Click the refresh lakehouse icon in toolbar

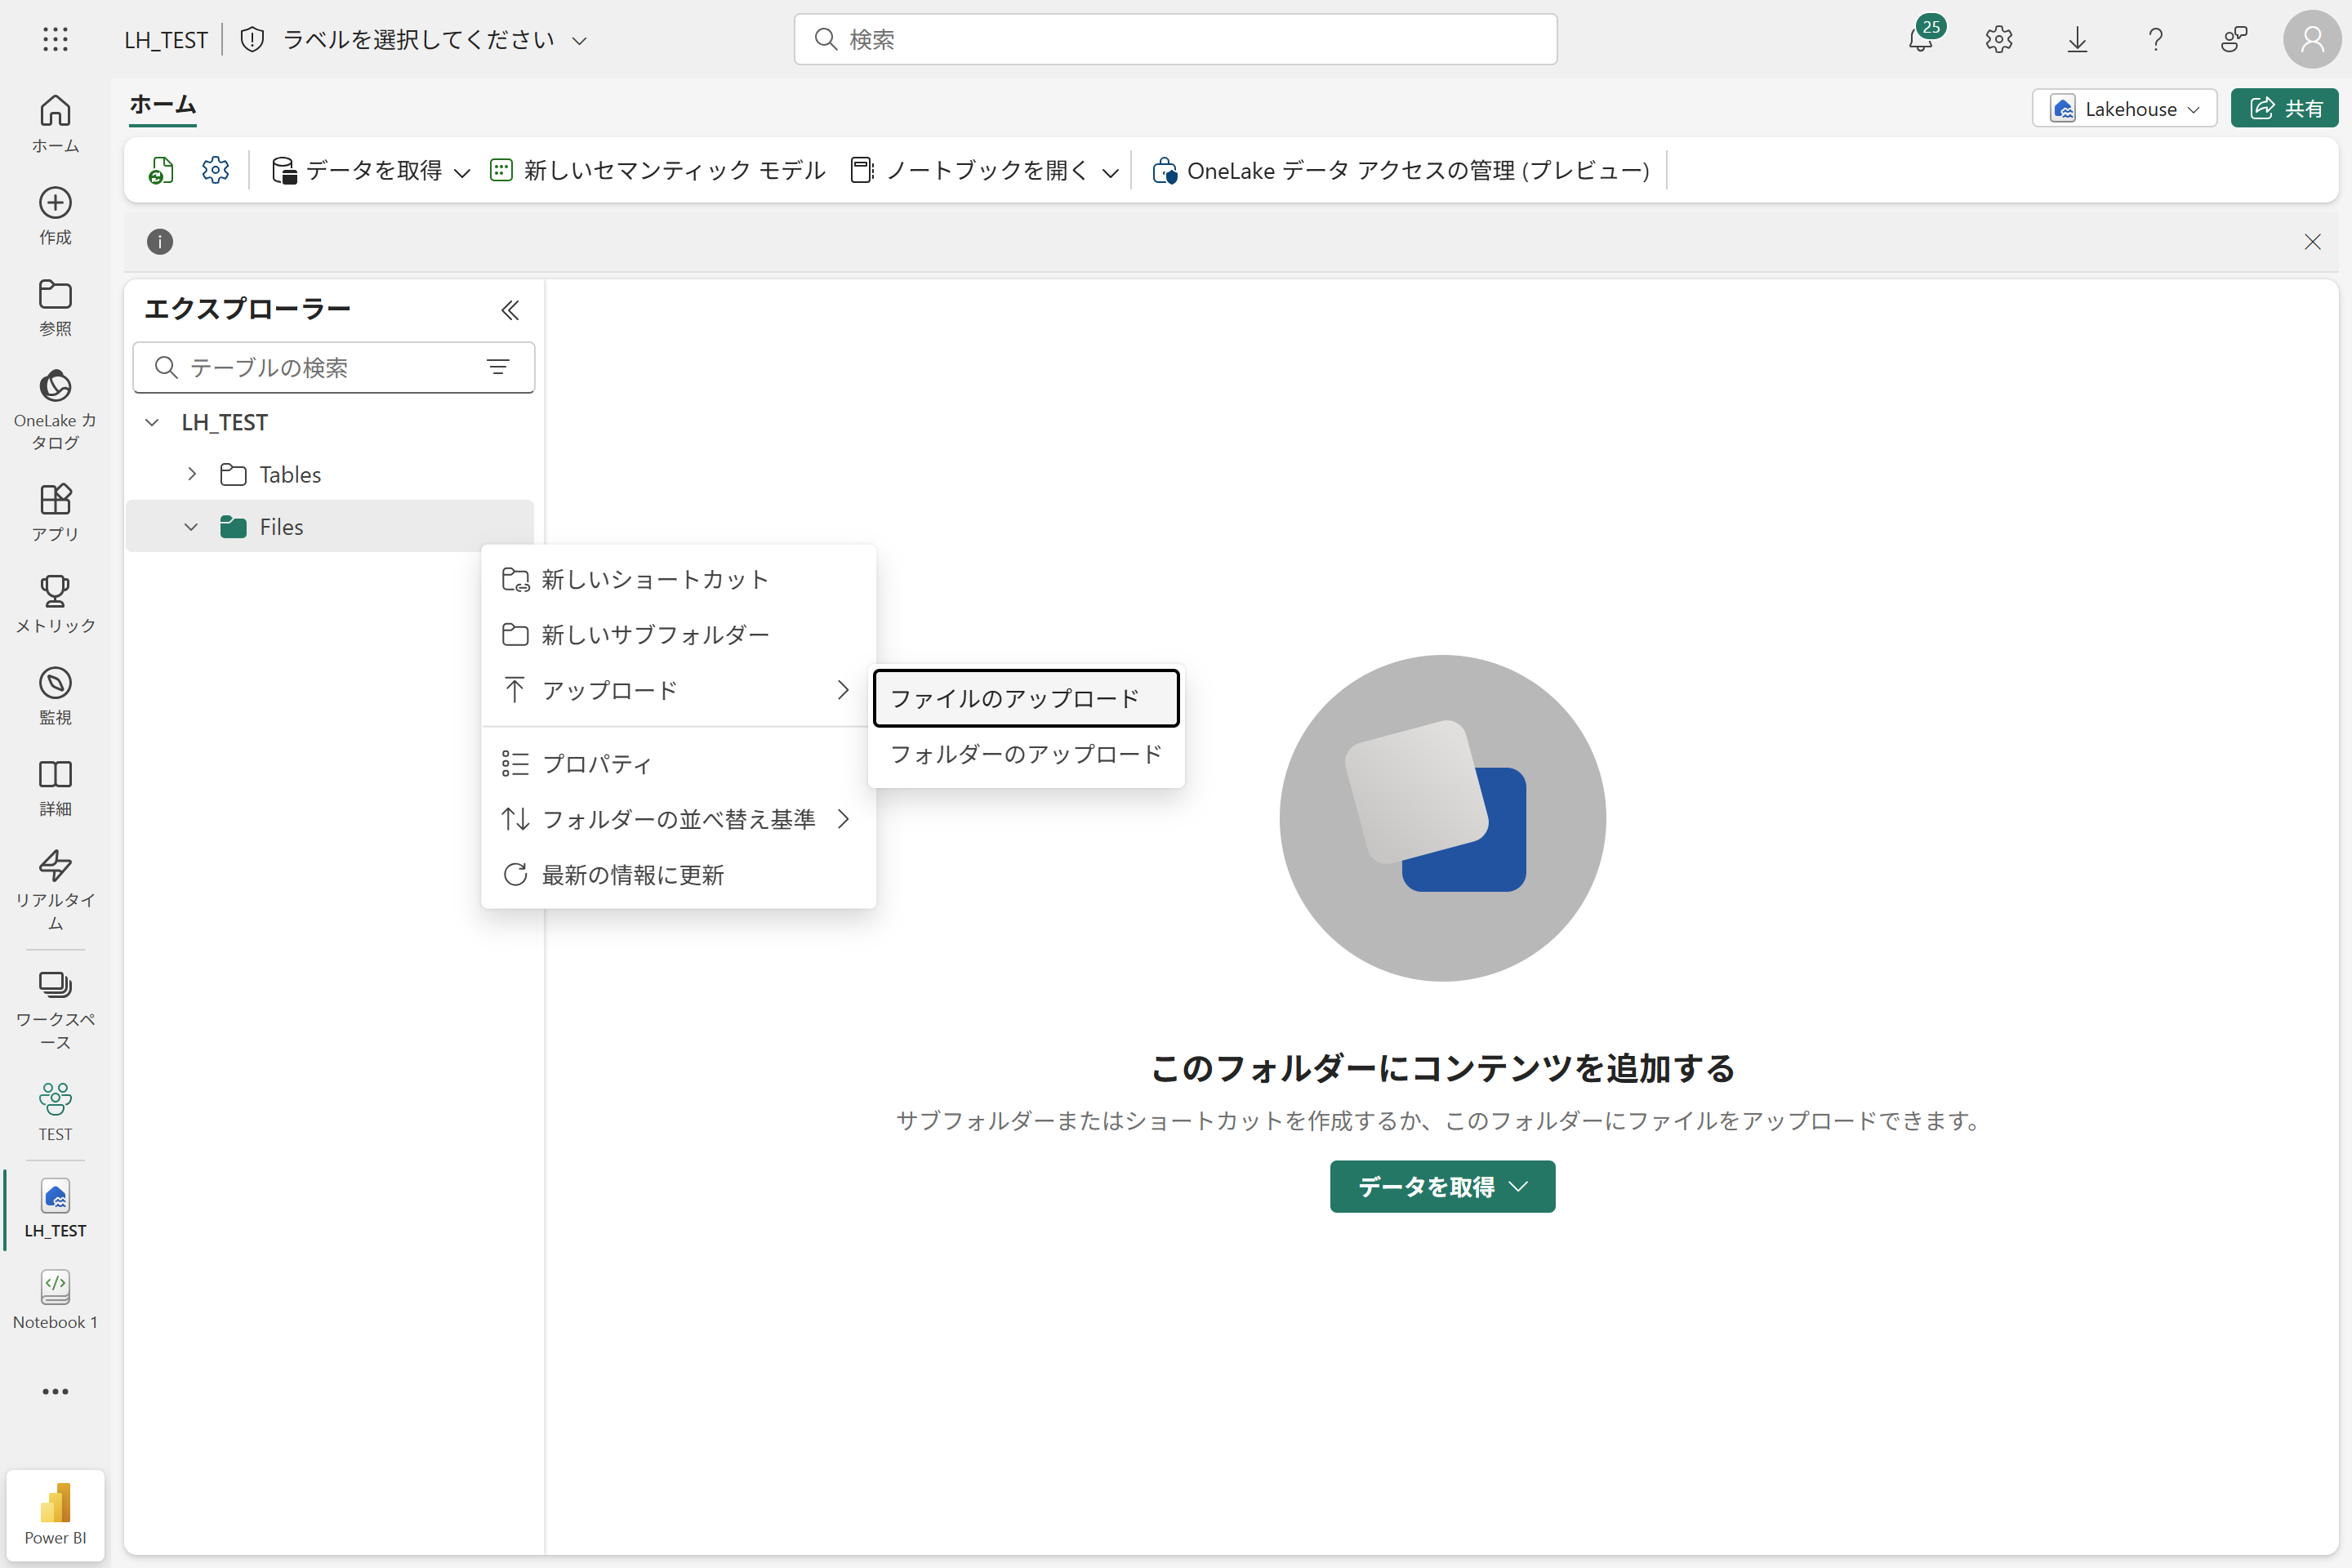[x=161, y=171]
